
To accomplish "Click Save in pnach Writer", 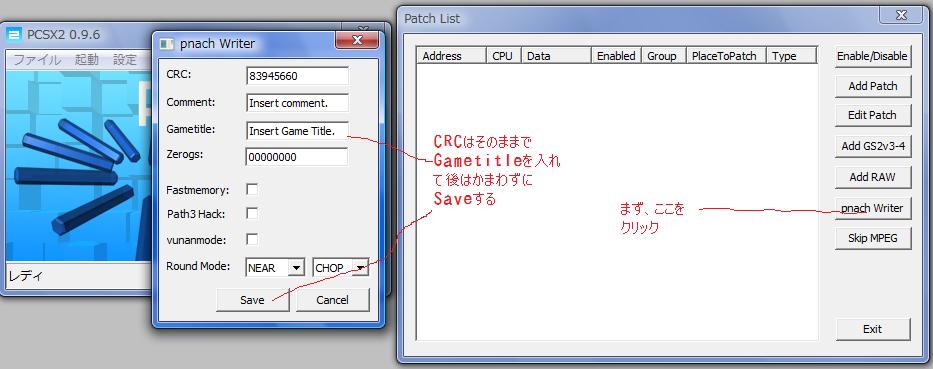I will pos(252,300).
